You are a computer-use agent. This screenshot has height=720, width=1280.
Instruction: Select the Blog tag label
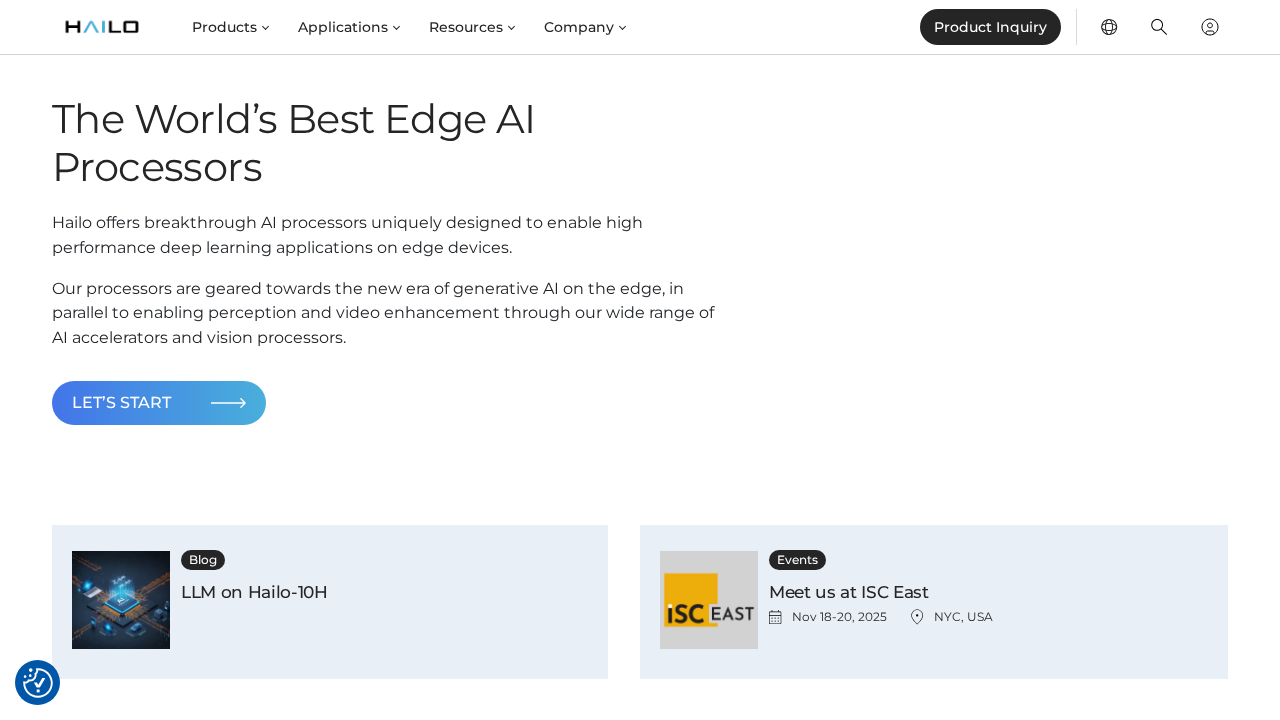click(203, 560)
